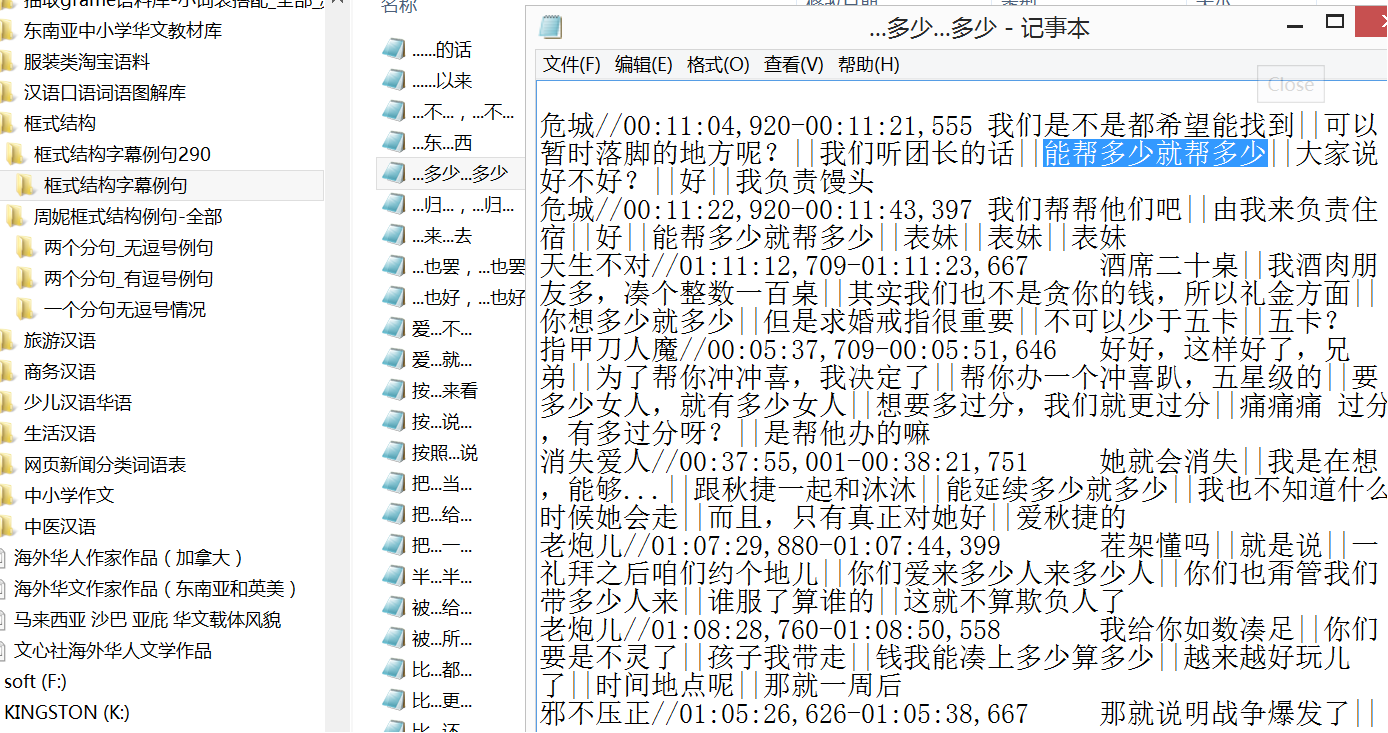Open the soft (F:) drive
Image resolution: width=1388 pixels, height=733 pixels.
[35, 682]
